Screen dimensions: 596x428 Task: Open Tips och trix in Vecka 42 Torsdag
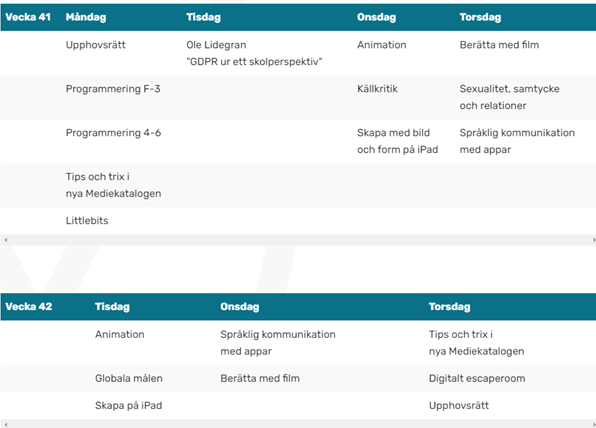(476, 343)
